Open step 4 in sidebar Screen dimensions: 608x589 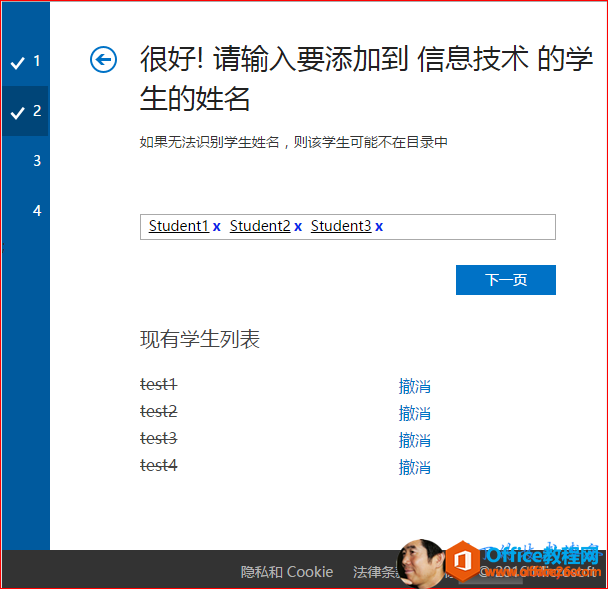36,211
